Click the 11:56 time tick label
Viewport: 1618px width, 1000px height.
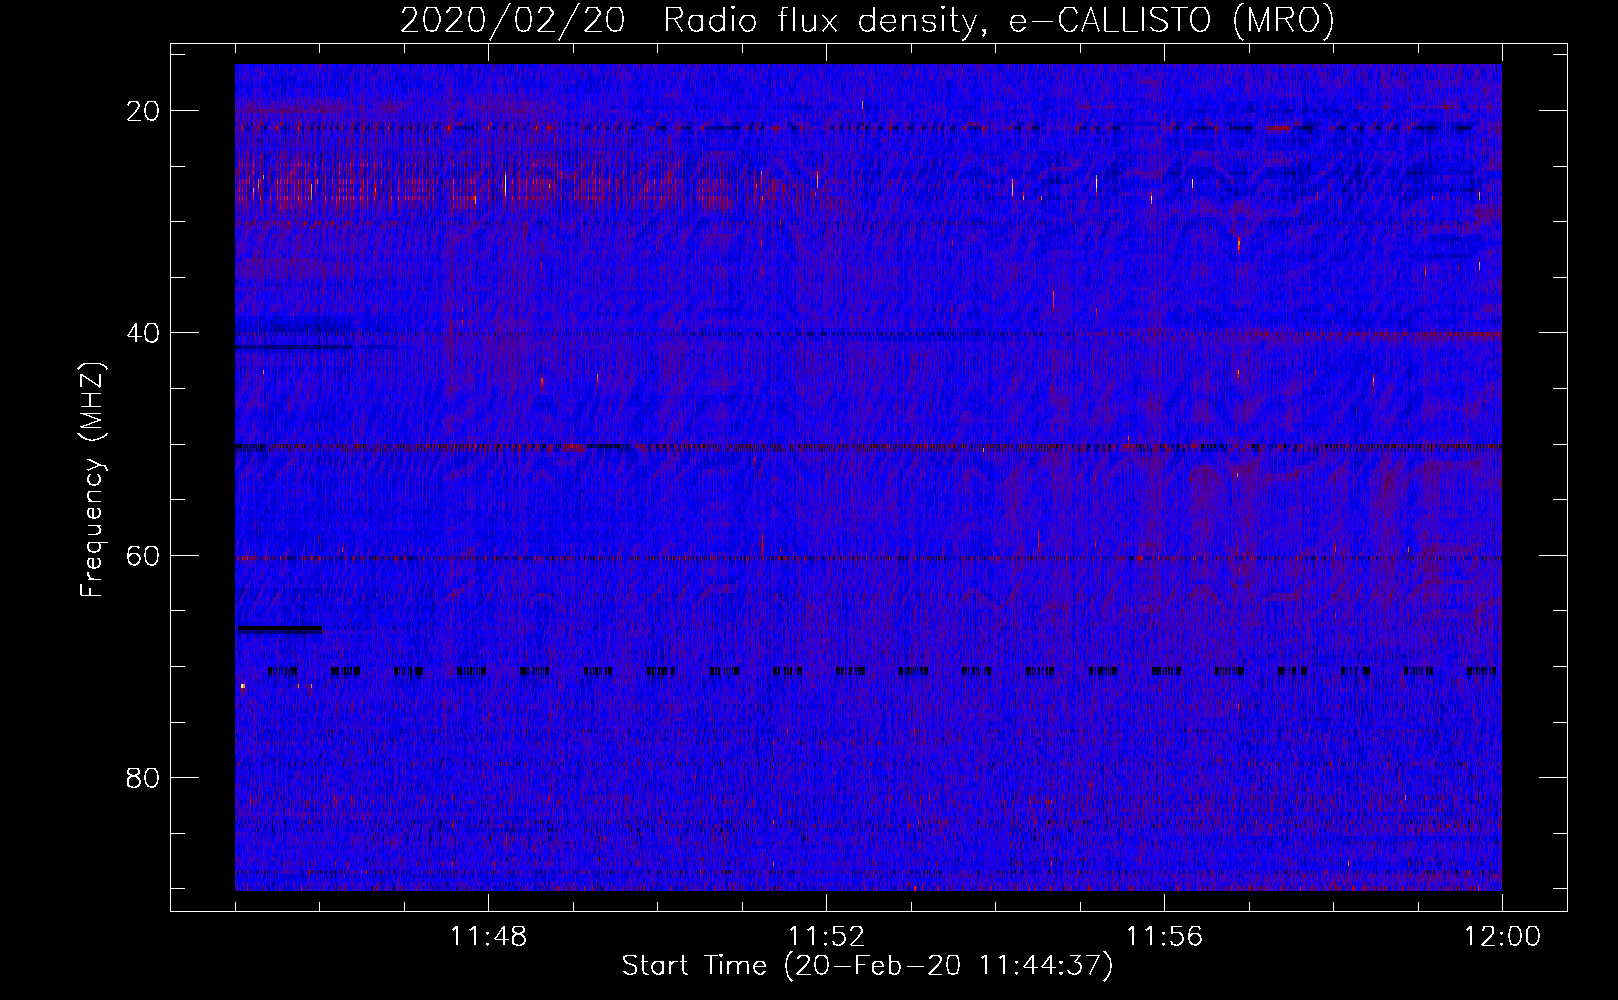pos(1164,937)
